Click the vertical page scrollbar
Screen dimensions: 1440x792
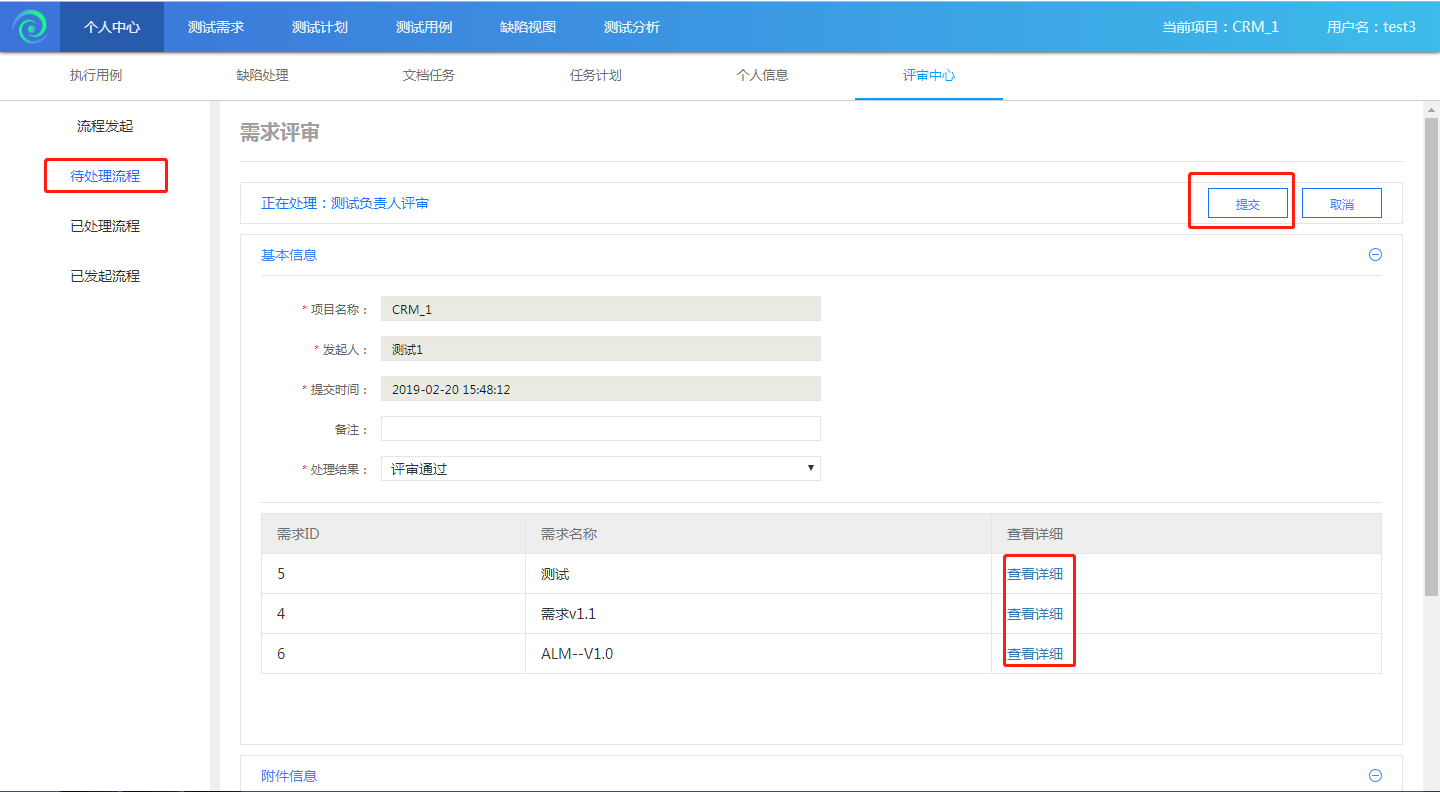[x=1431, y=350]
